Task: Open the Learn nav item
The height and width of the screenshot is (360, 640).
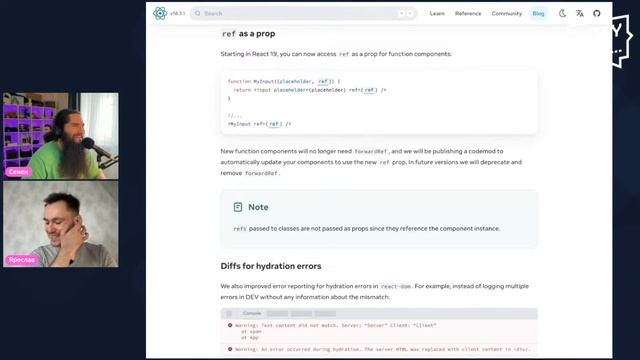Action: pyautogui.click(x=437, y=13)
